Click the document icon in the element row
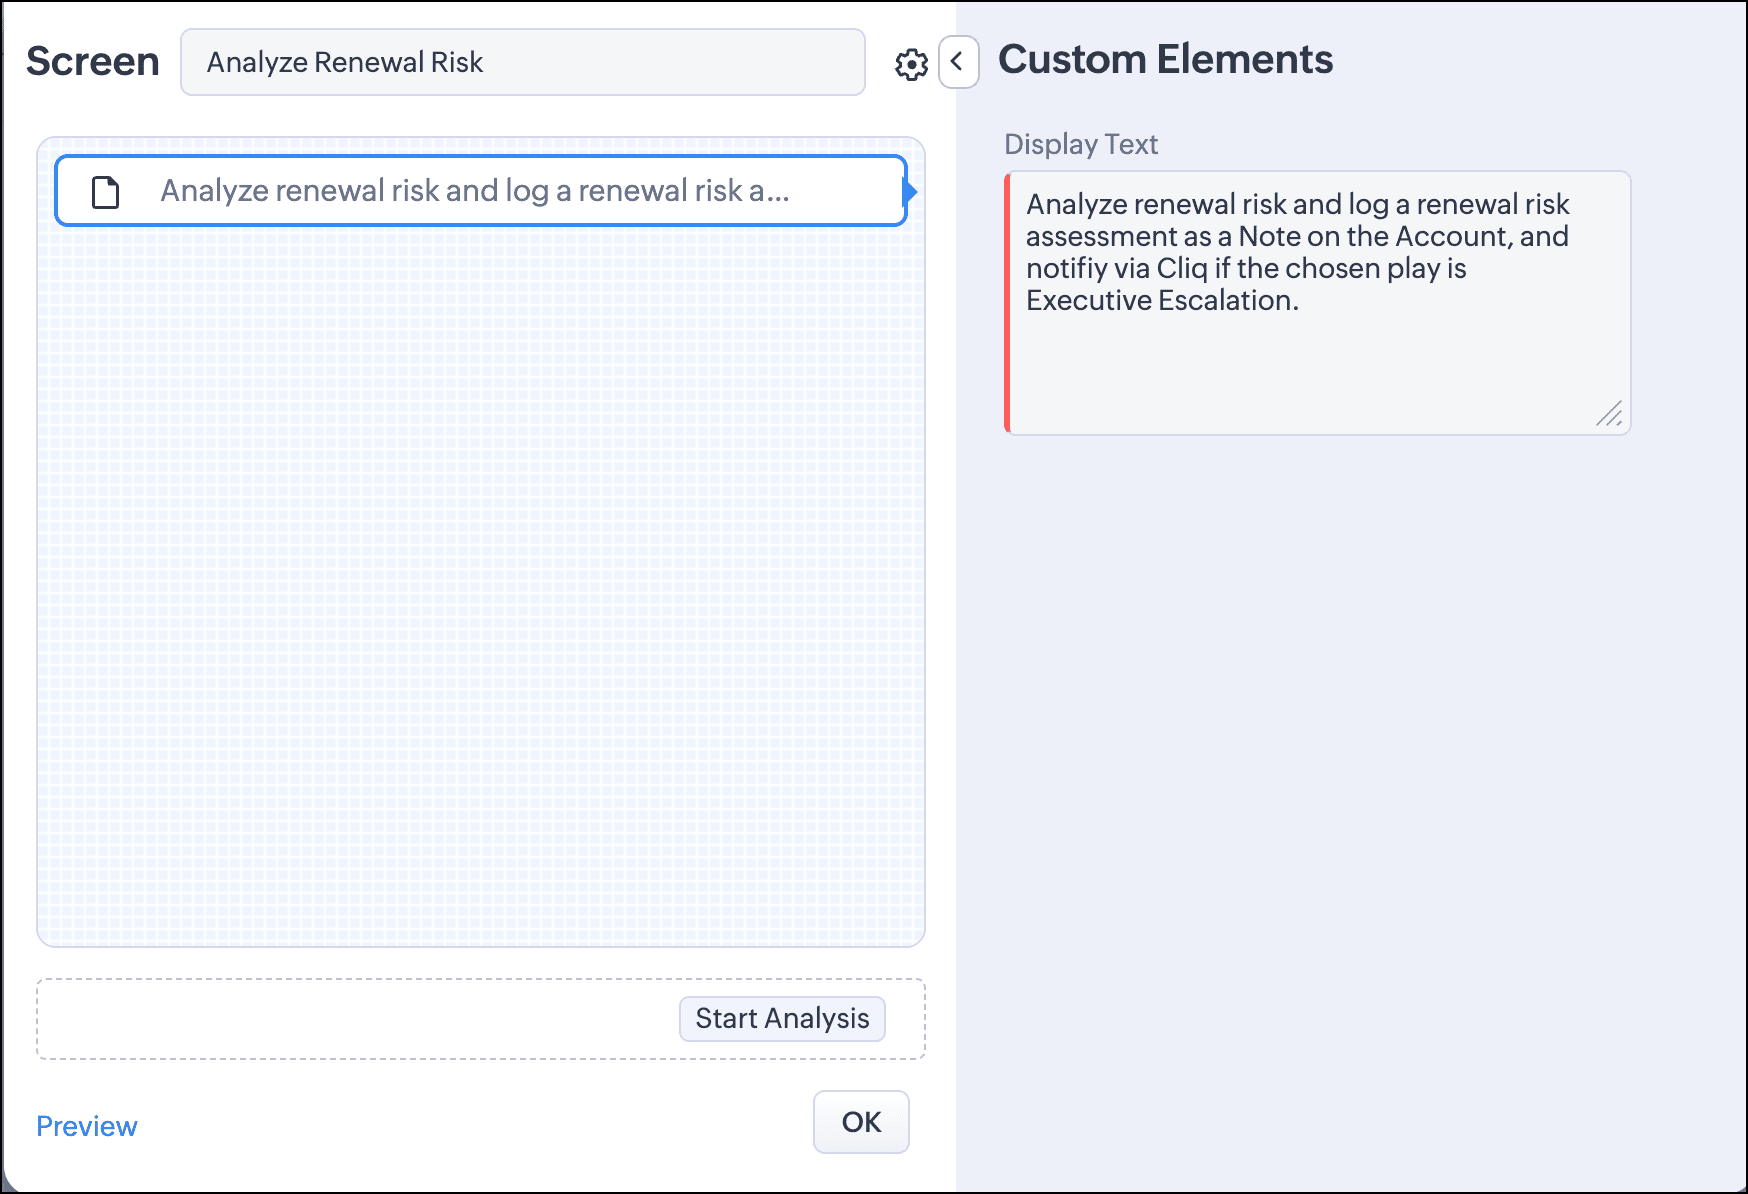 click(x=105, y=191)
